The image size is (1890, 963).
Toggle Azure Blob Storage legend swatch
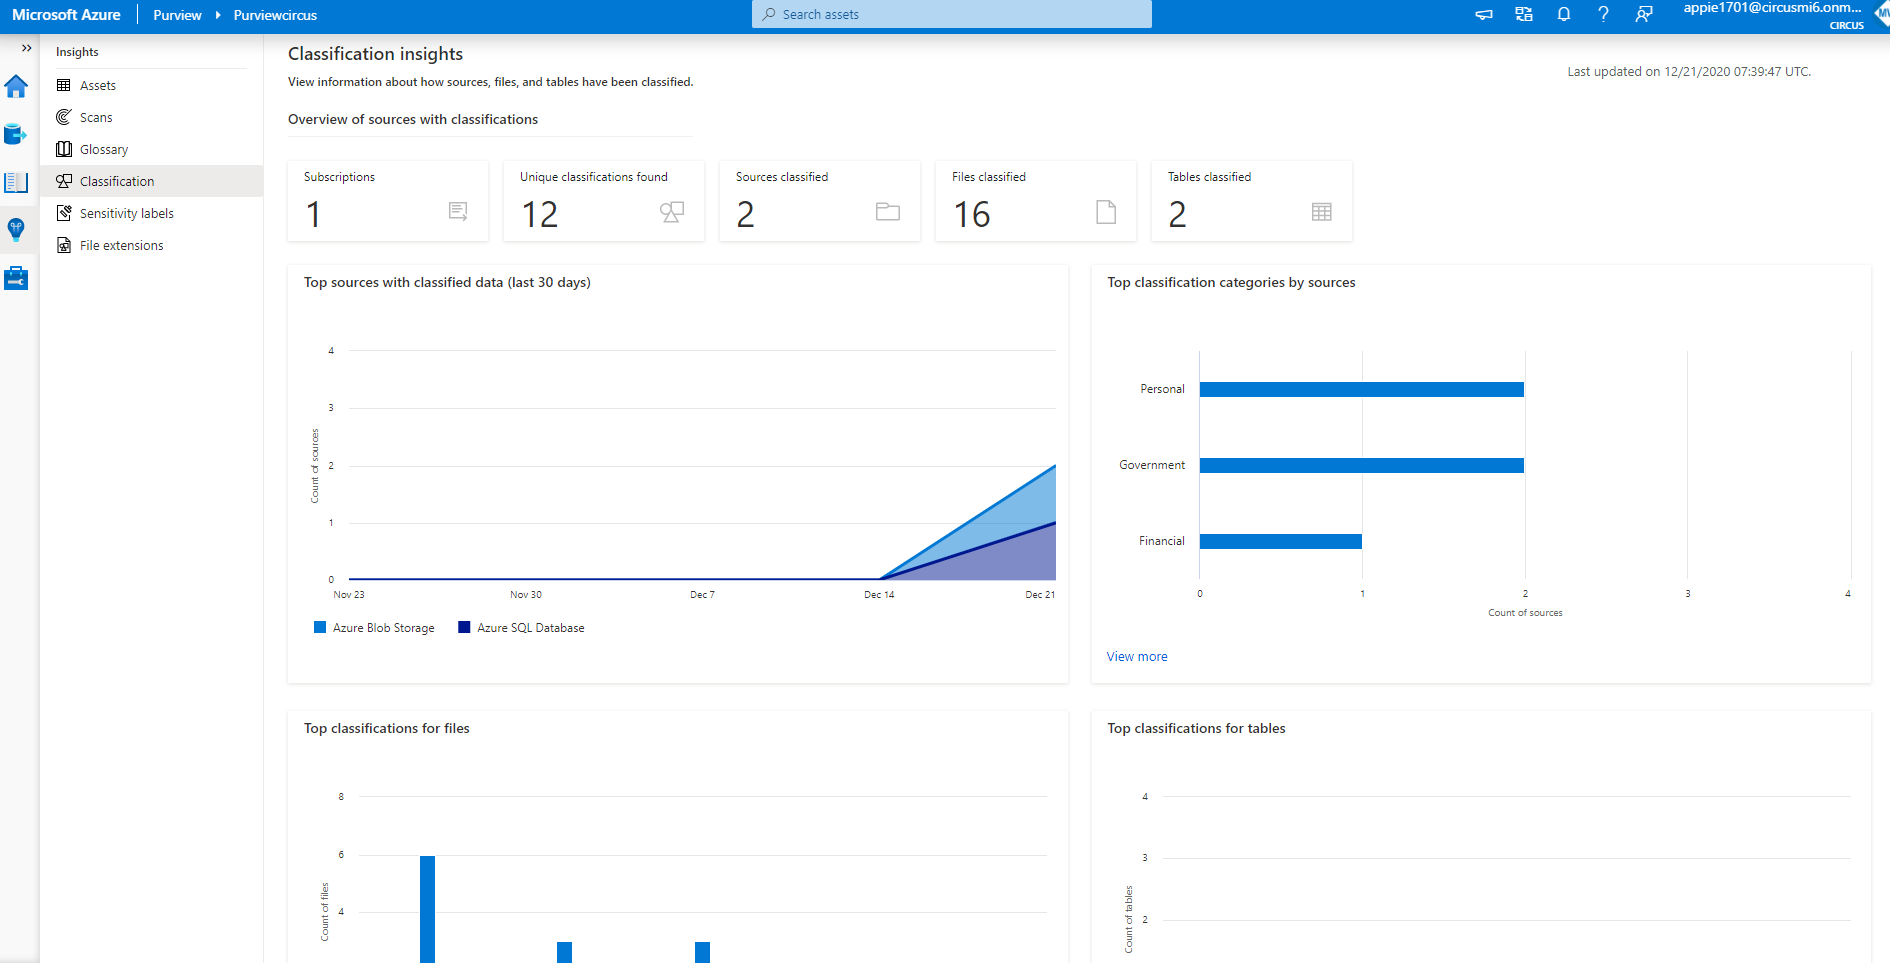(x=320, y=628)
